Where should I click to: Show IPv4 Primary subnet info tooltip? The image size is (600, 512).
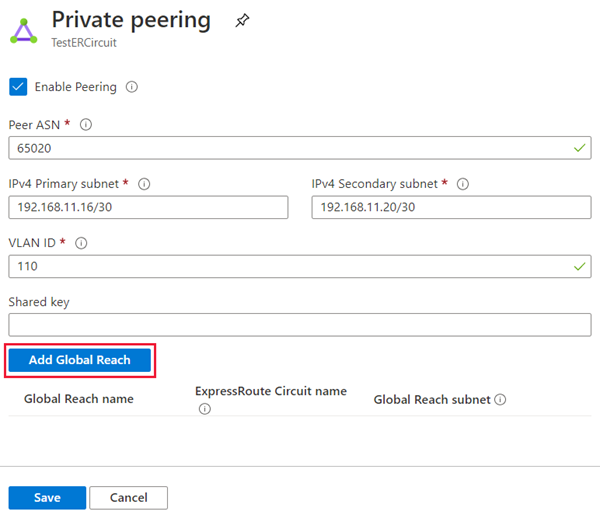pyautogui.click(x=144, y=184)
